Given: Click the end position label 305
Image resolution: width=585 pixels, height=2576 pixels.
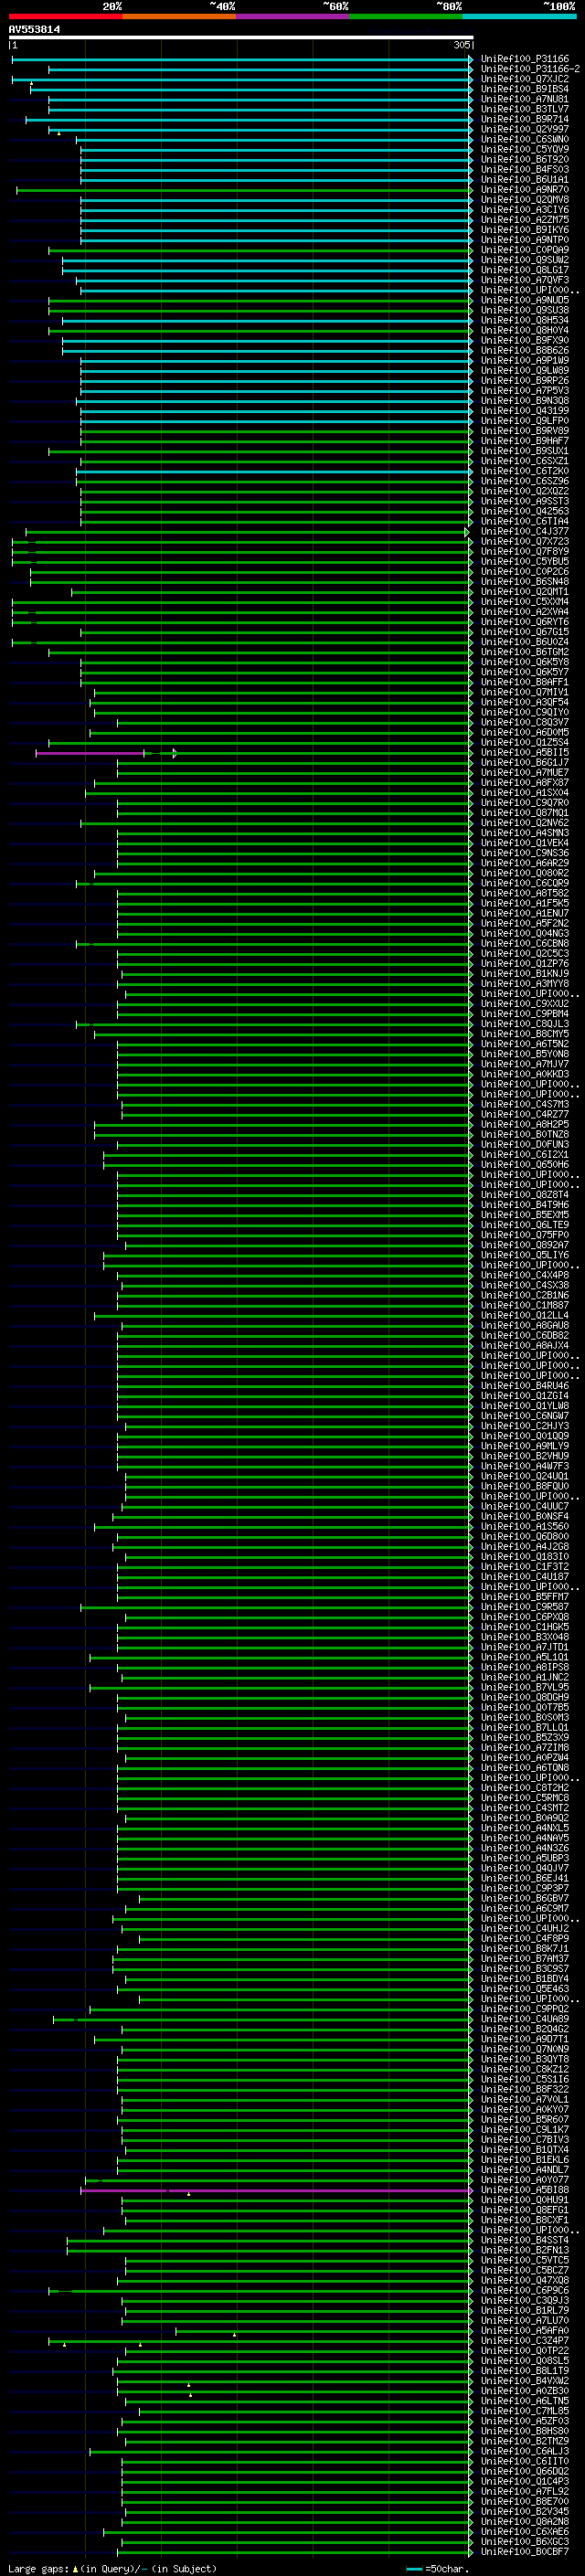Looking at the screenshot, I should click(x=461, y=45).
